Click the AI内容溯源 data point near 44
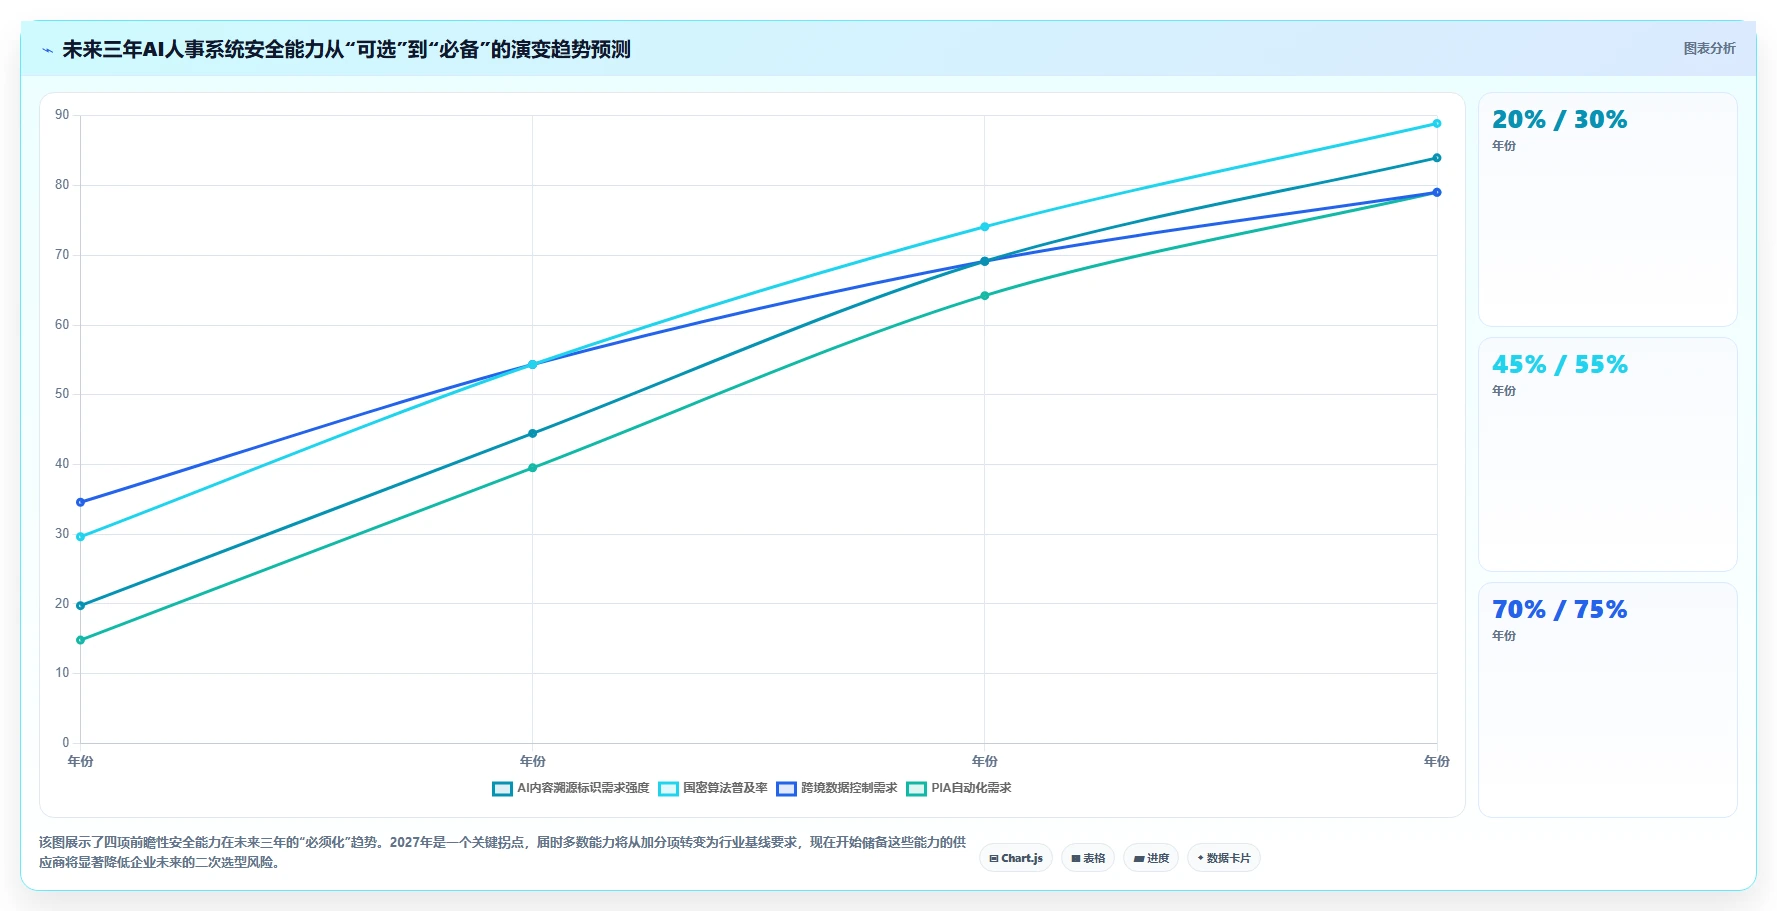This screenshot has width=1777, height=911. (x=533, y=434)
